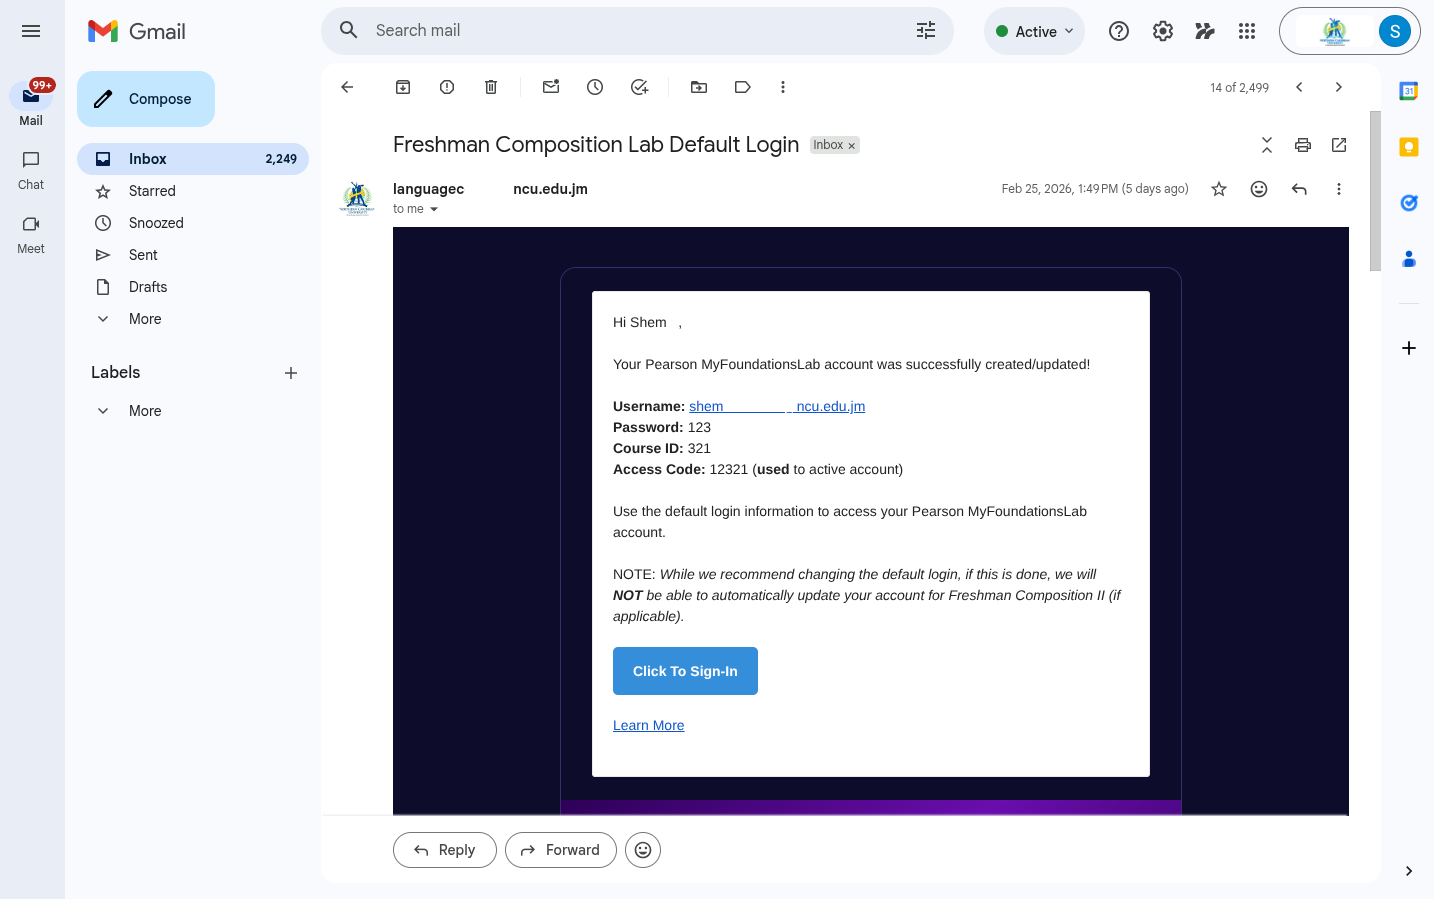Viewport: 1434px width, 899px height.
Task: Add this email to Tasks
Action: [639, 87]
